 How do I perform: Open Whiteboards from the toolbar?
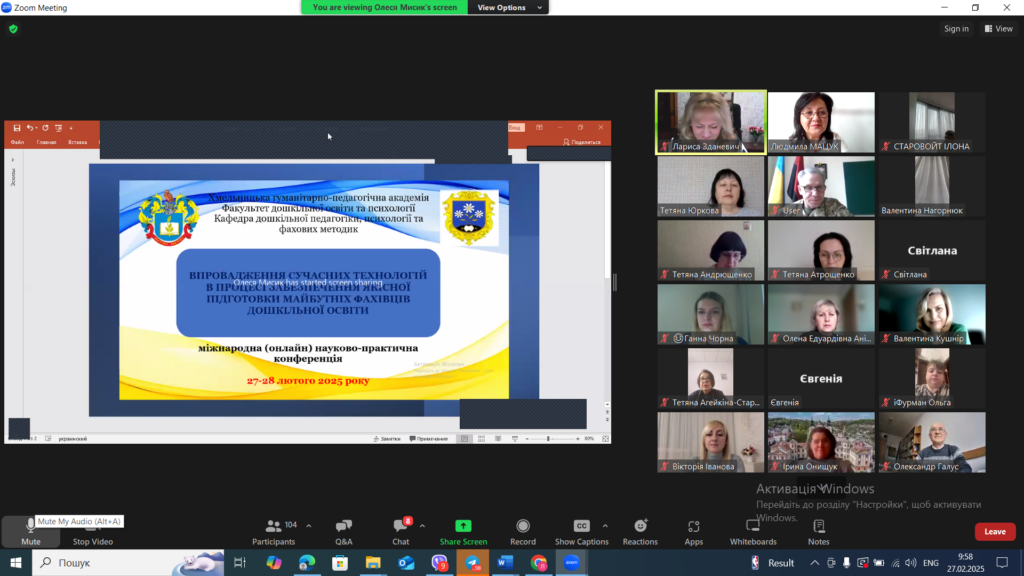coord(753,531)
